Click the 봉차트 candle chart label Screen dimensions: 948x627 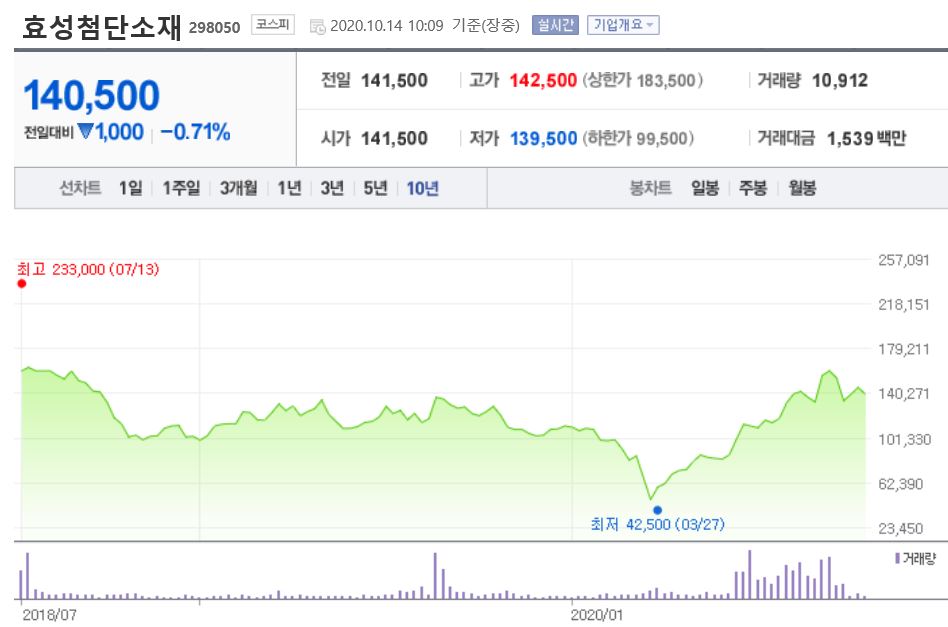click(x=651, y=188)
